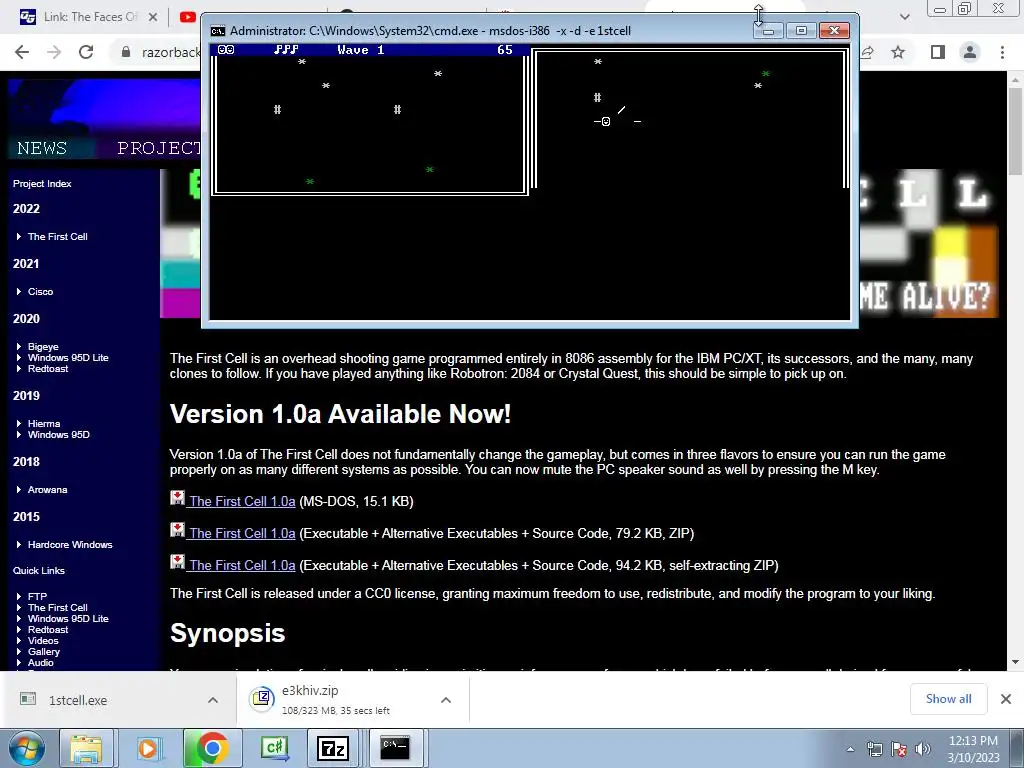Screen dimensions: 1024x768
Task: Open Cisco project under 2021
Action: coord(40,291)
